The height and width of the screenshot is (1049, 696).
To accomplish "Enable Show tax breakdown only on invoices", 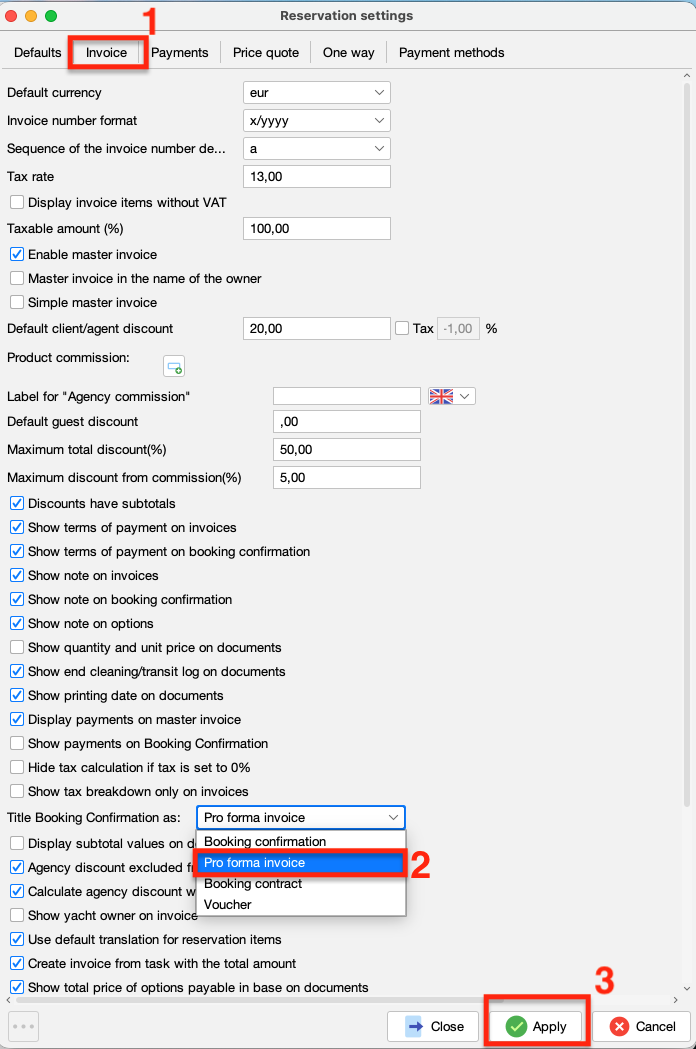I will point(17,791).
